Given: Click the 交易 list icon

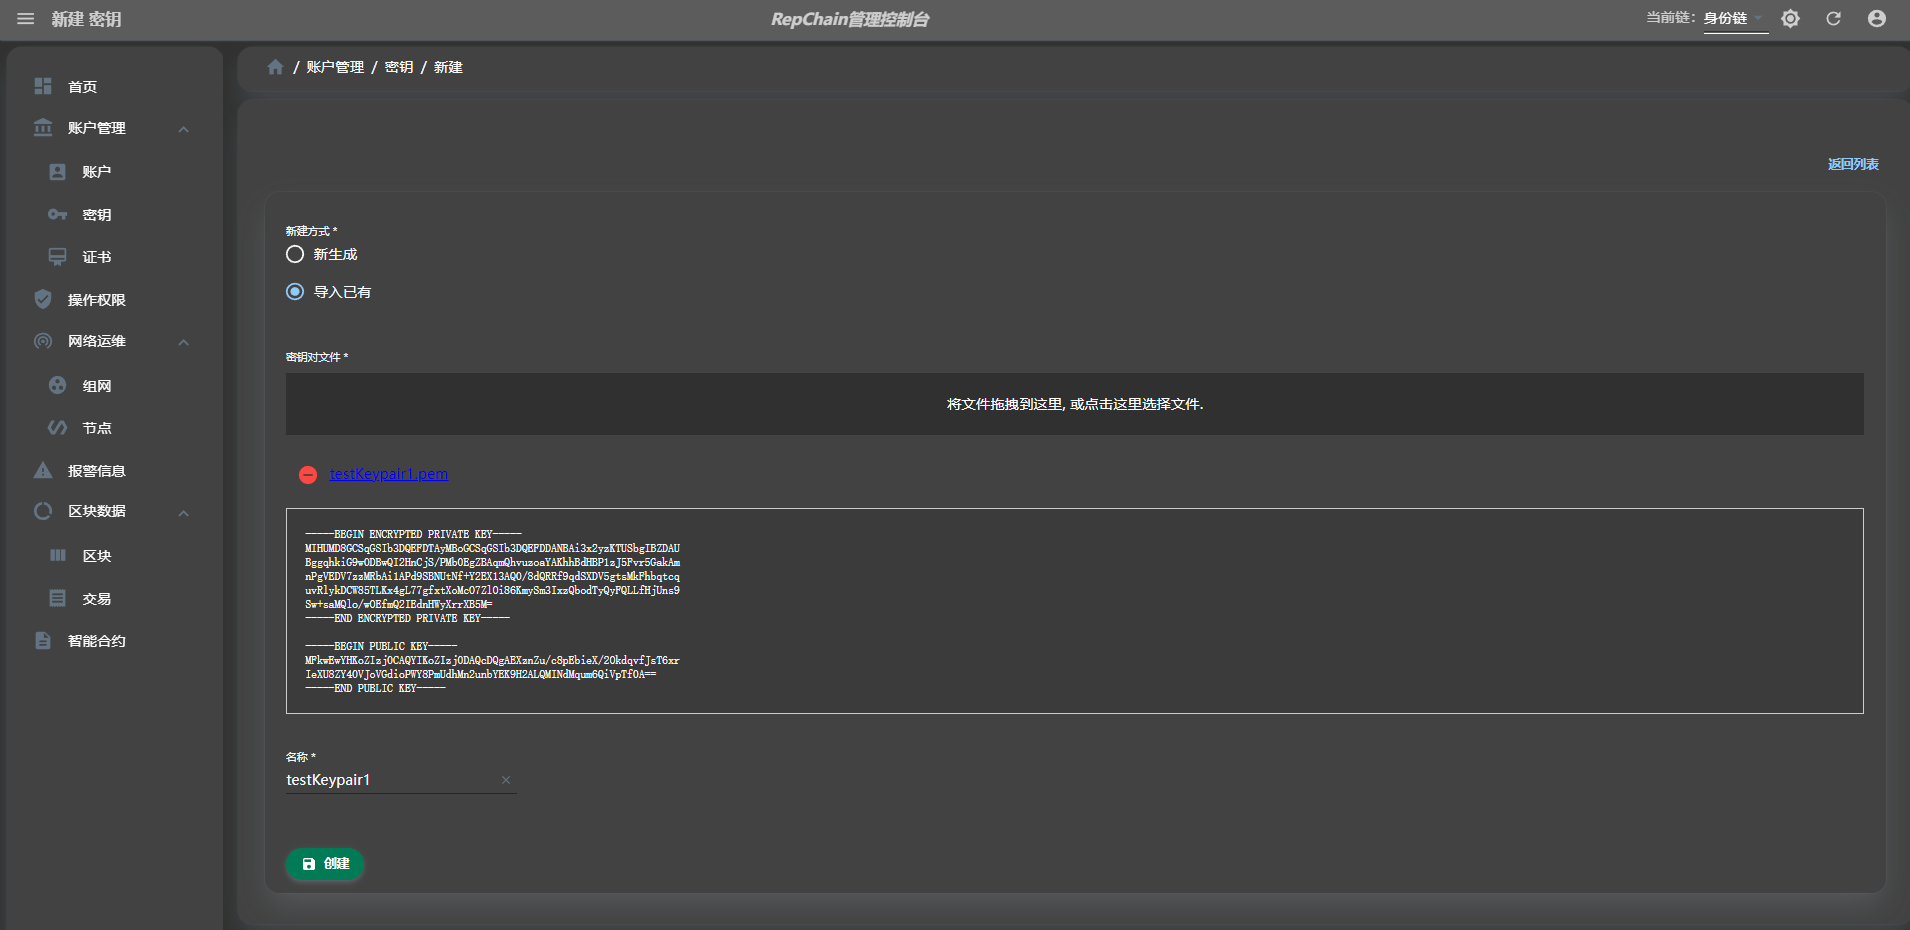Looking at the screenshot, I should point(58,598).
